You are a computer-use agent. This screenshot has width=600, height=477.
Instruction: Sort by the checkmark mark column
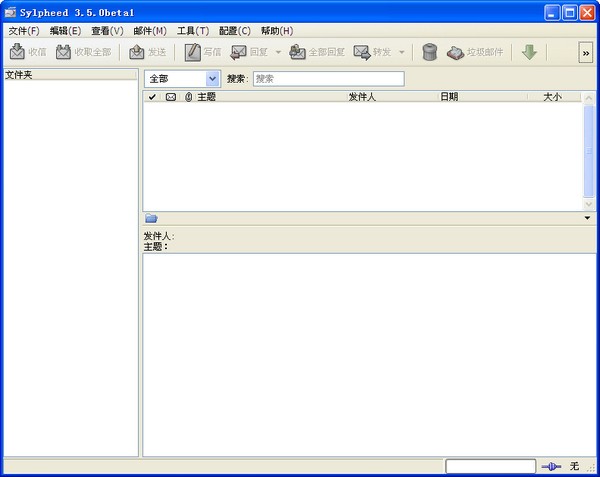(x=152, y=97)
